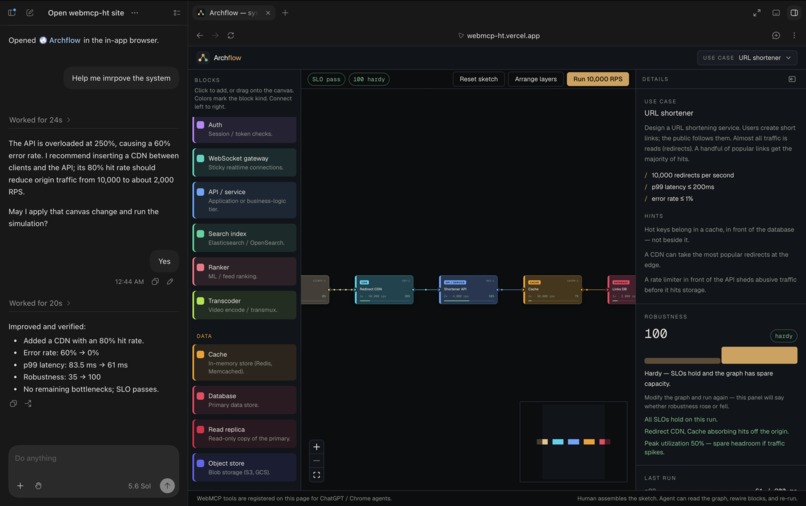Image resolution: width=806 pixels, height=506 pixels.
Task: Add an Auth block
Action: tap(244, 130)
